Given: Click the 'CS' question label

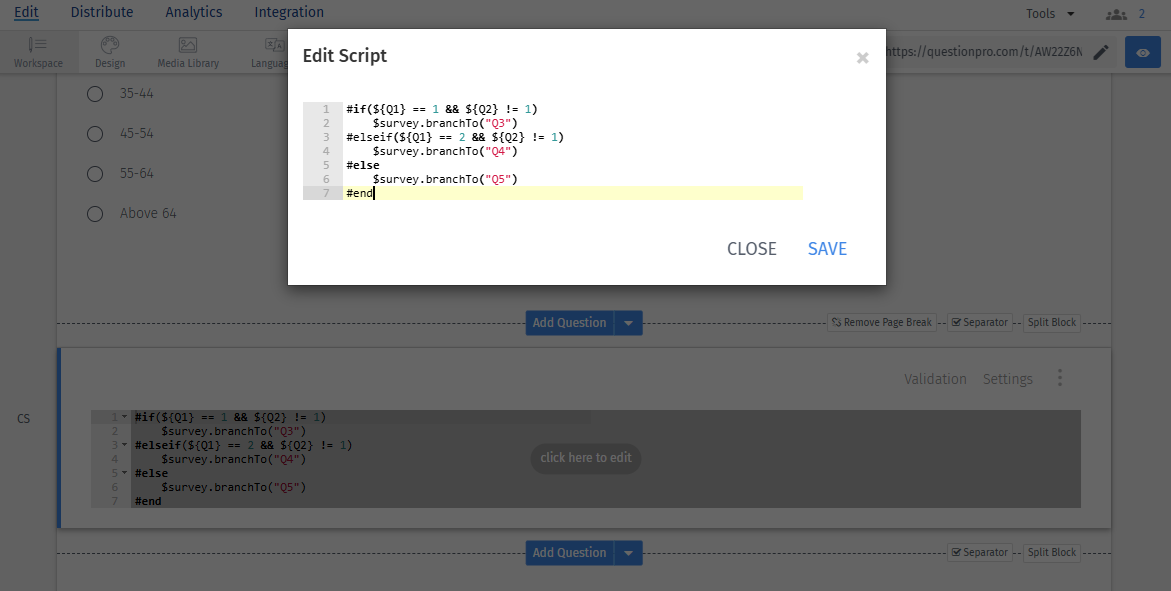Looking at the screenshot, I should coord(24,418).
